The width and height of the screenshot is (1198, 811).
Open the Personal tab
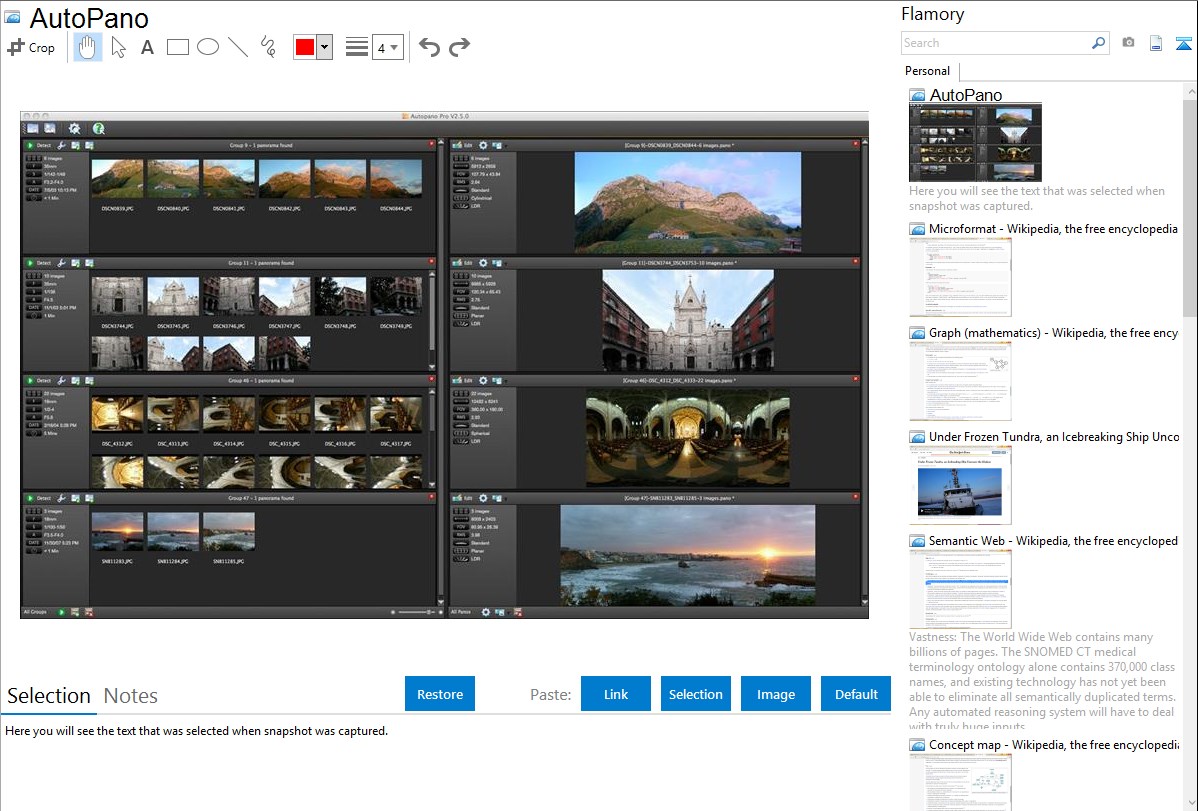(928, 71)
